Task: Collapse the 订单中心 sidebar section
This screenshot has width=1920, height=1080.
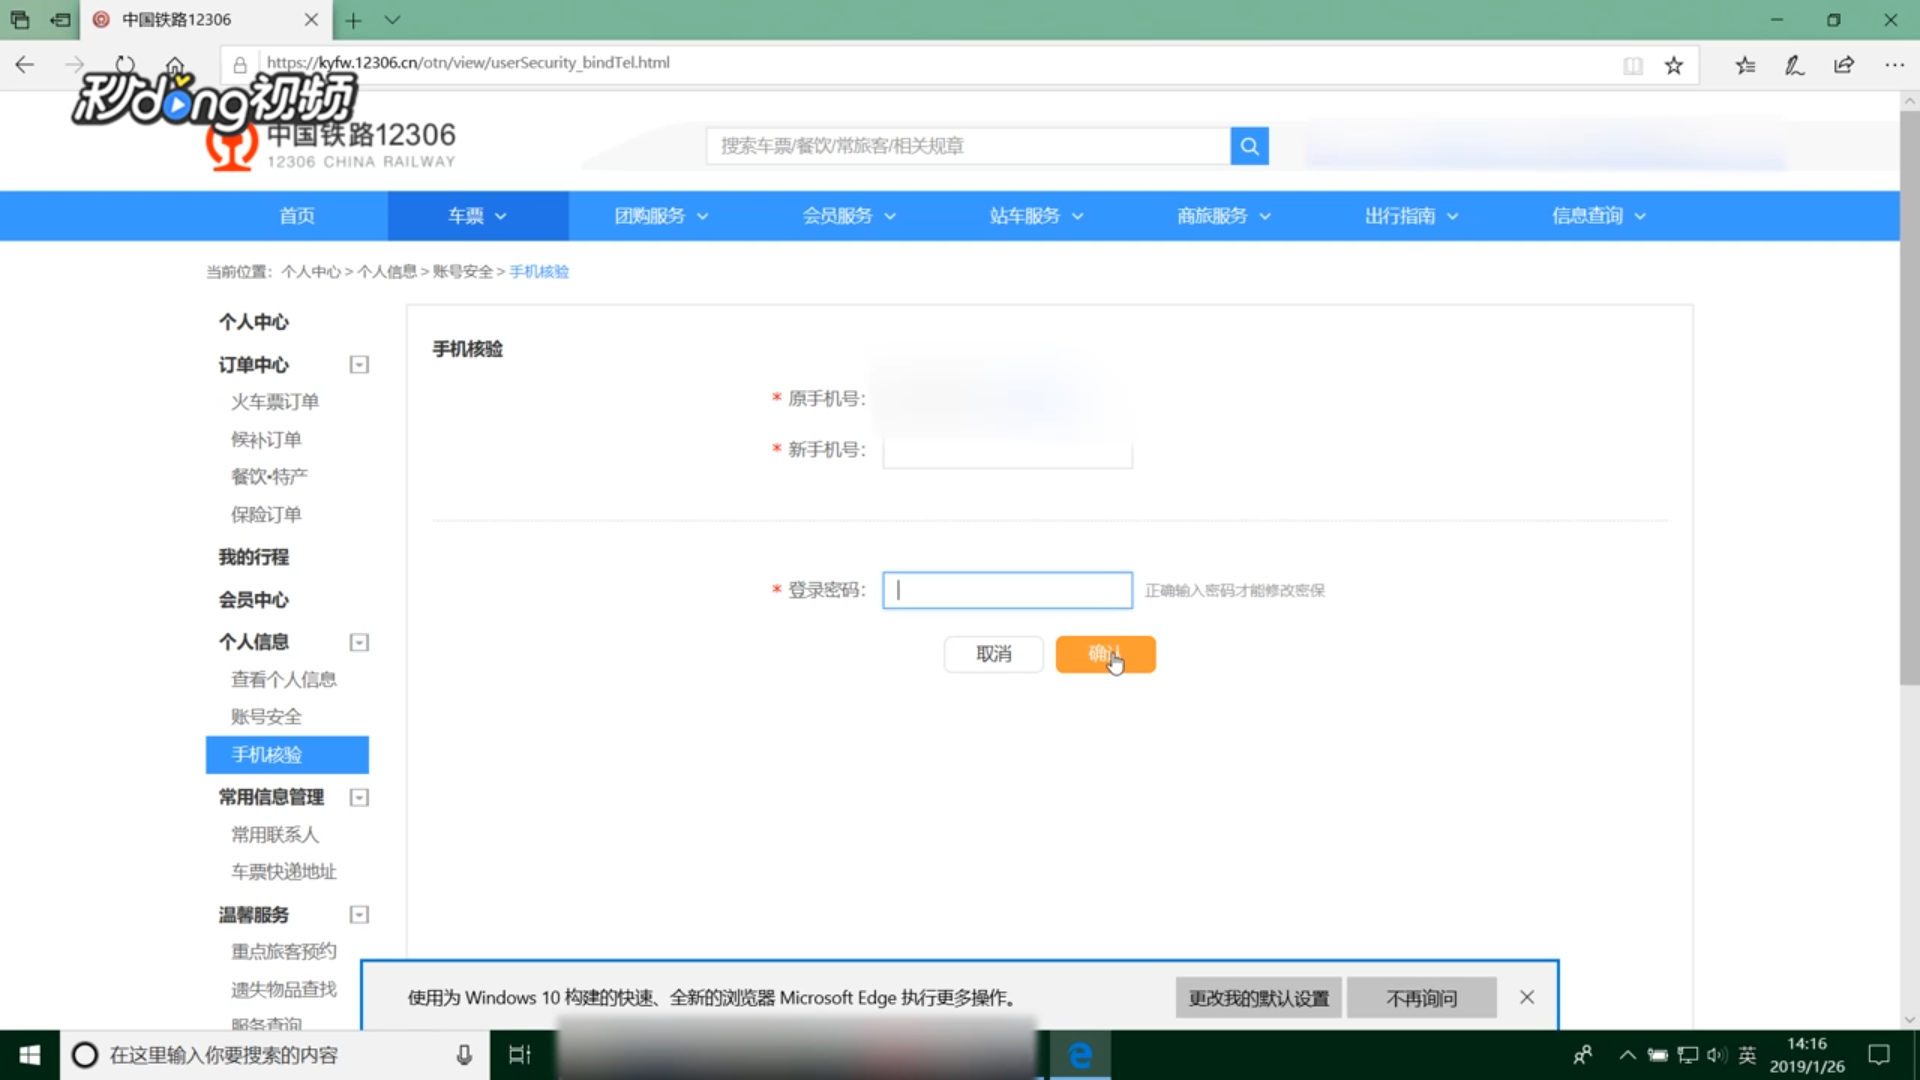Action: point(359,364)
